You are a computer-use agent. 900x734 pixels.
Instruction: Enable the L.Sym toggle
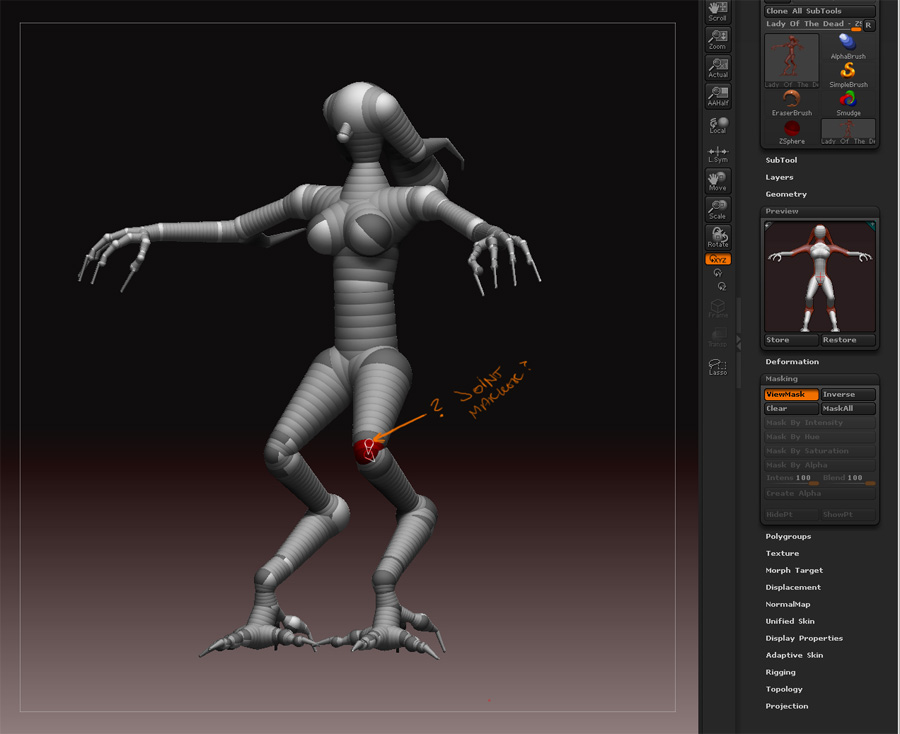717,153
